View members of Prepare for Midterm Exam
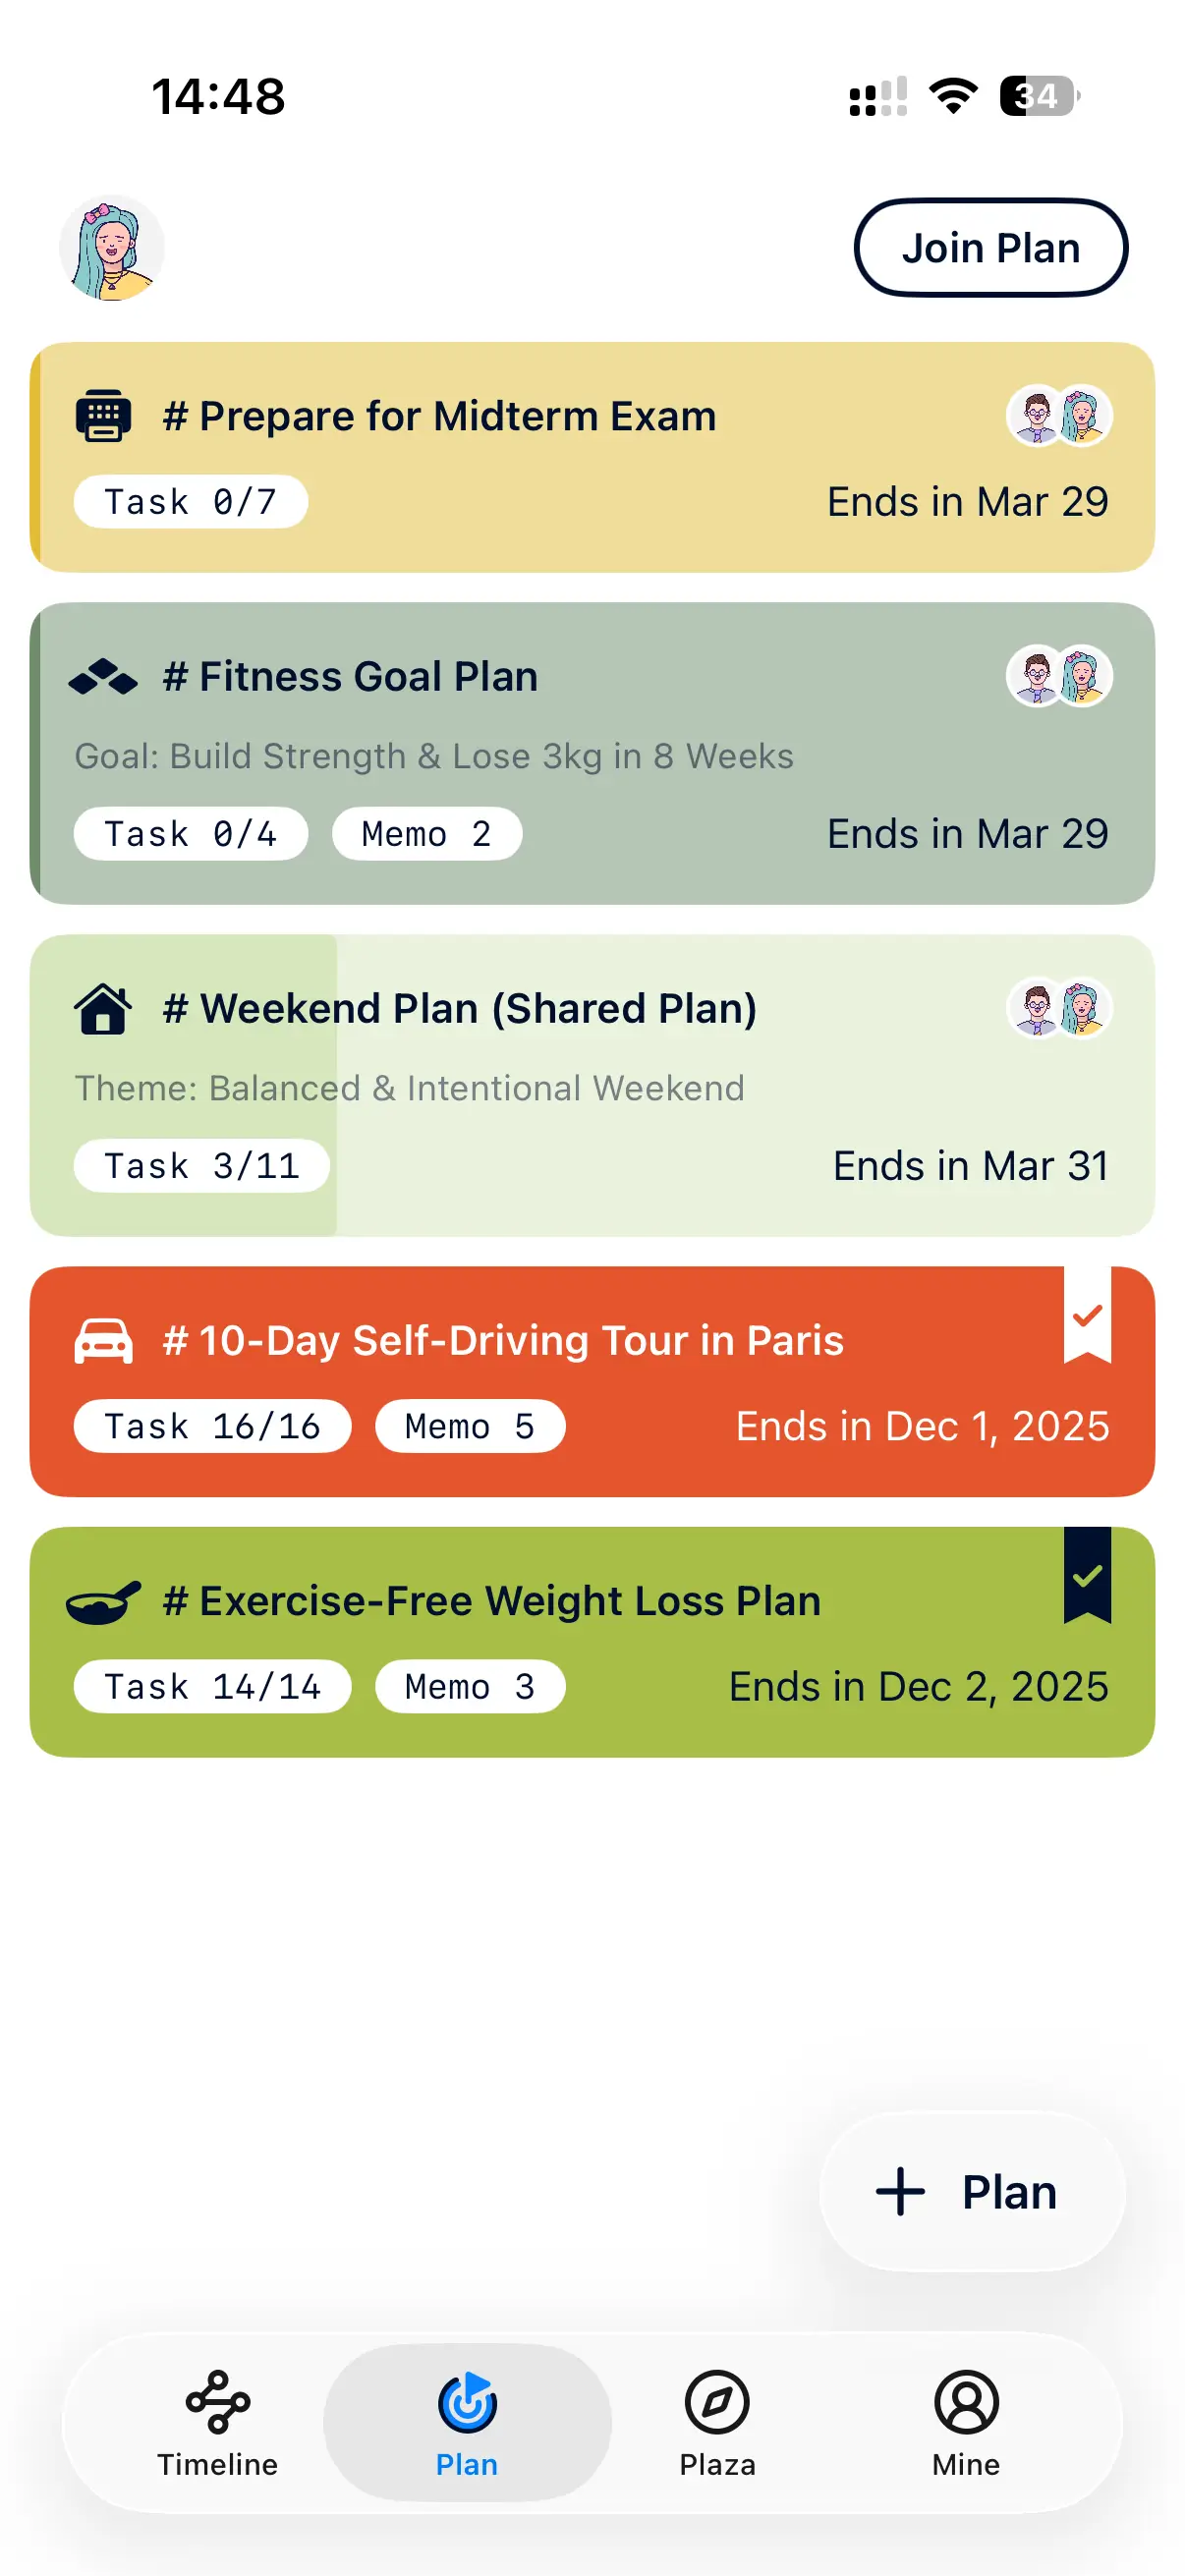Image resolution: width=1185 pixels, height=2576 pixels. click(x=1059, y=415)
